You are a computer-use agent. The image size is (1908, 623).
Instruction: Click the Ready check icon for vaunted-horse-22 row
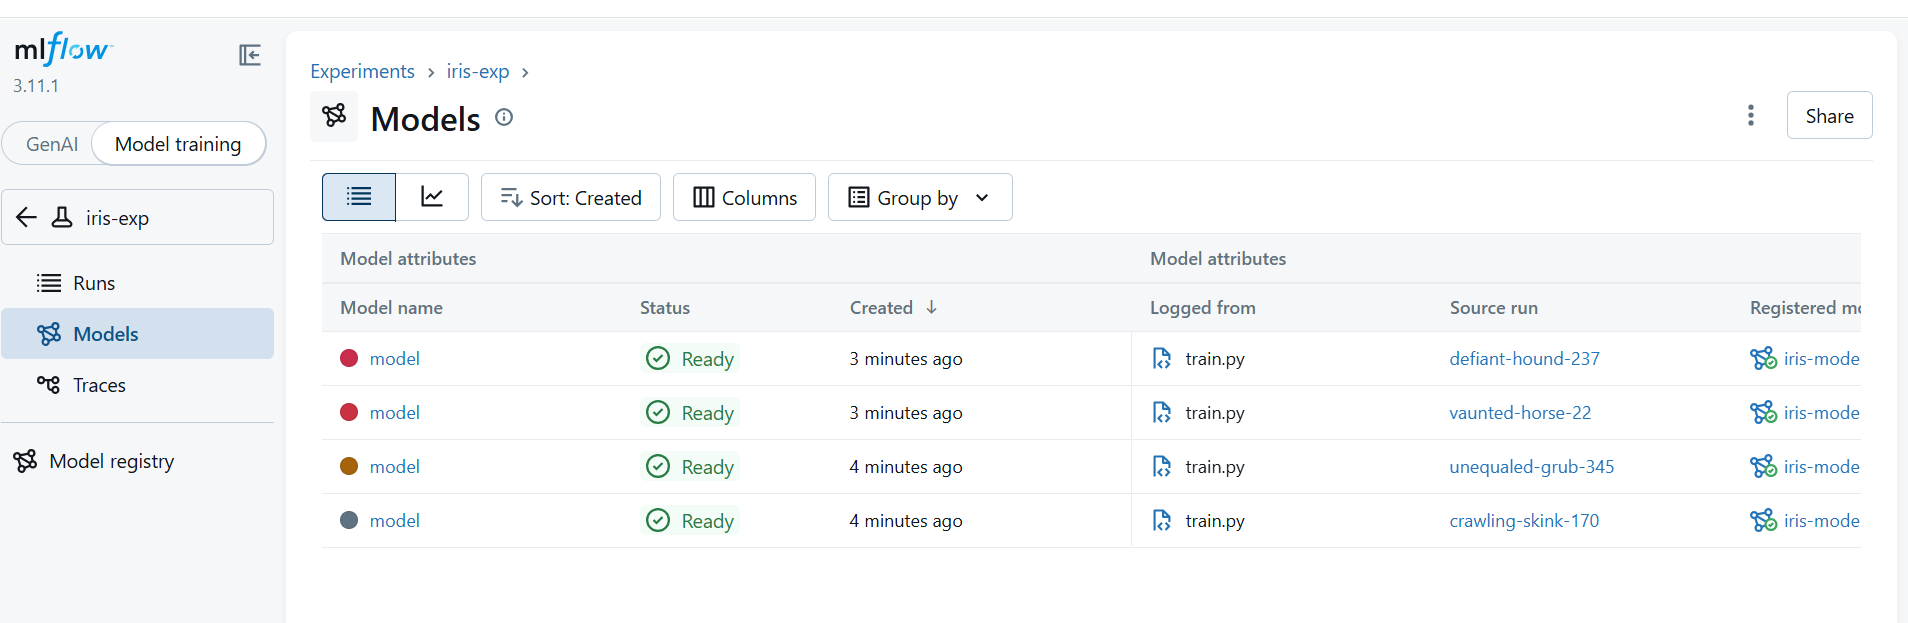coord(658,412)
